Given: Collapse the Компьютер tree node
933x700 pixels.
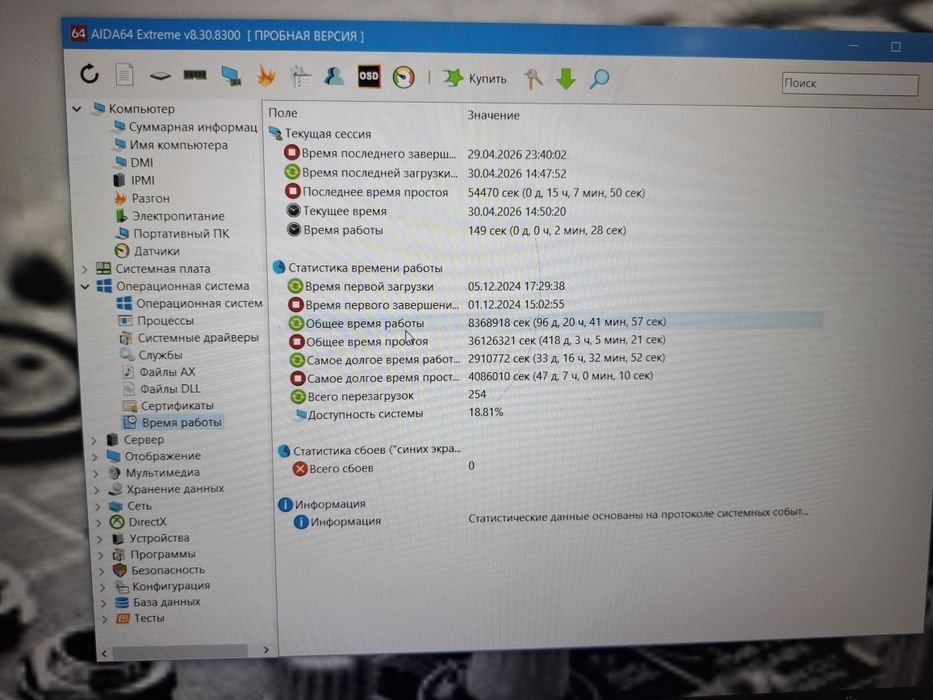Looking at the screenshot, I should [77, 108].
